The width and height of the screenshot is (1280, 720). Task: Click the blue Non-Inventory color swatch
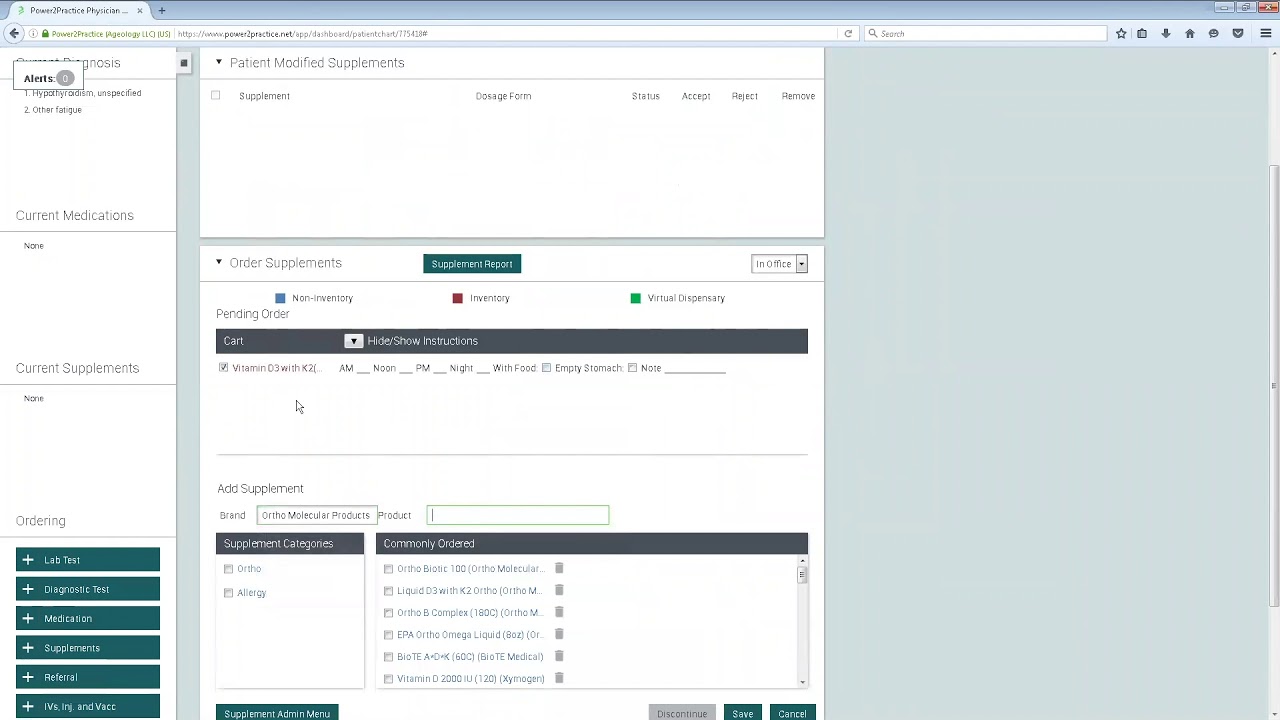[x=280, y=298]
